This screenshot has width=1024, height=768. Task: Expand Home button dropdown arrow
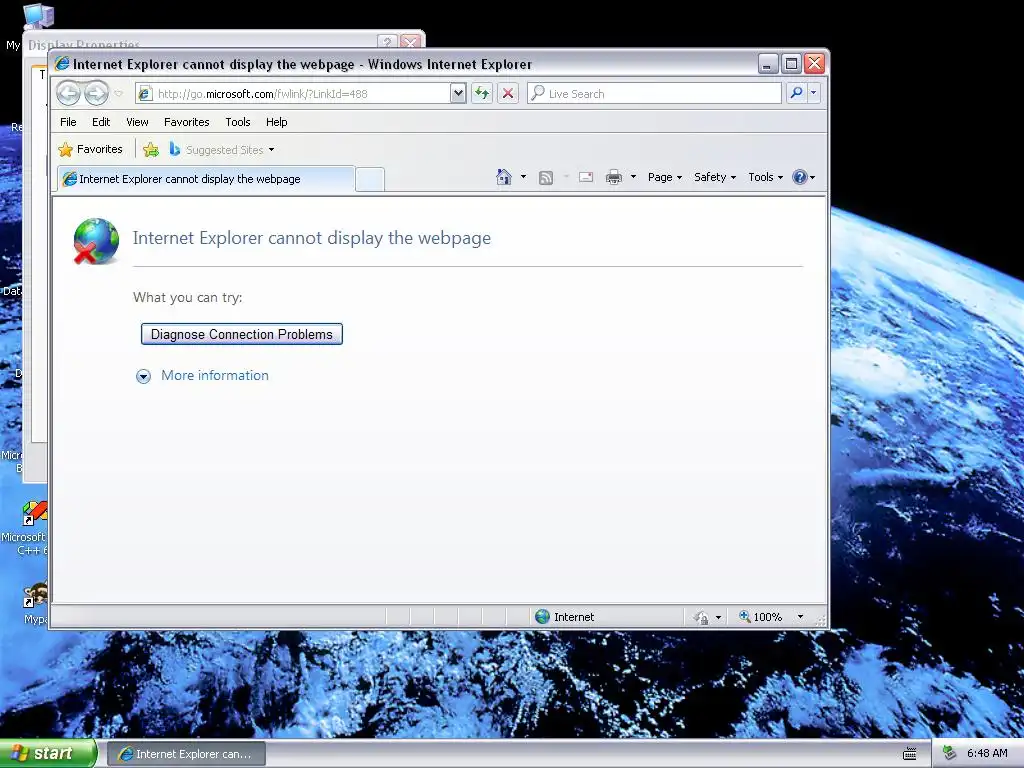(523, 177)
